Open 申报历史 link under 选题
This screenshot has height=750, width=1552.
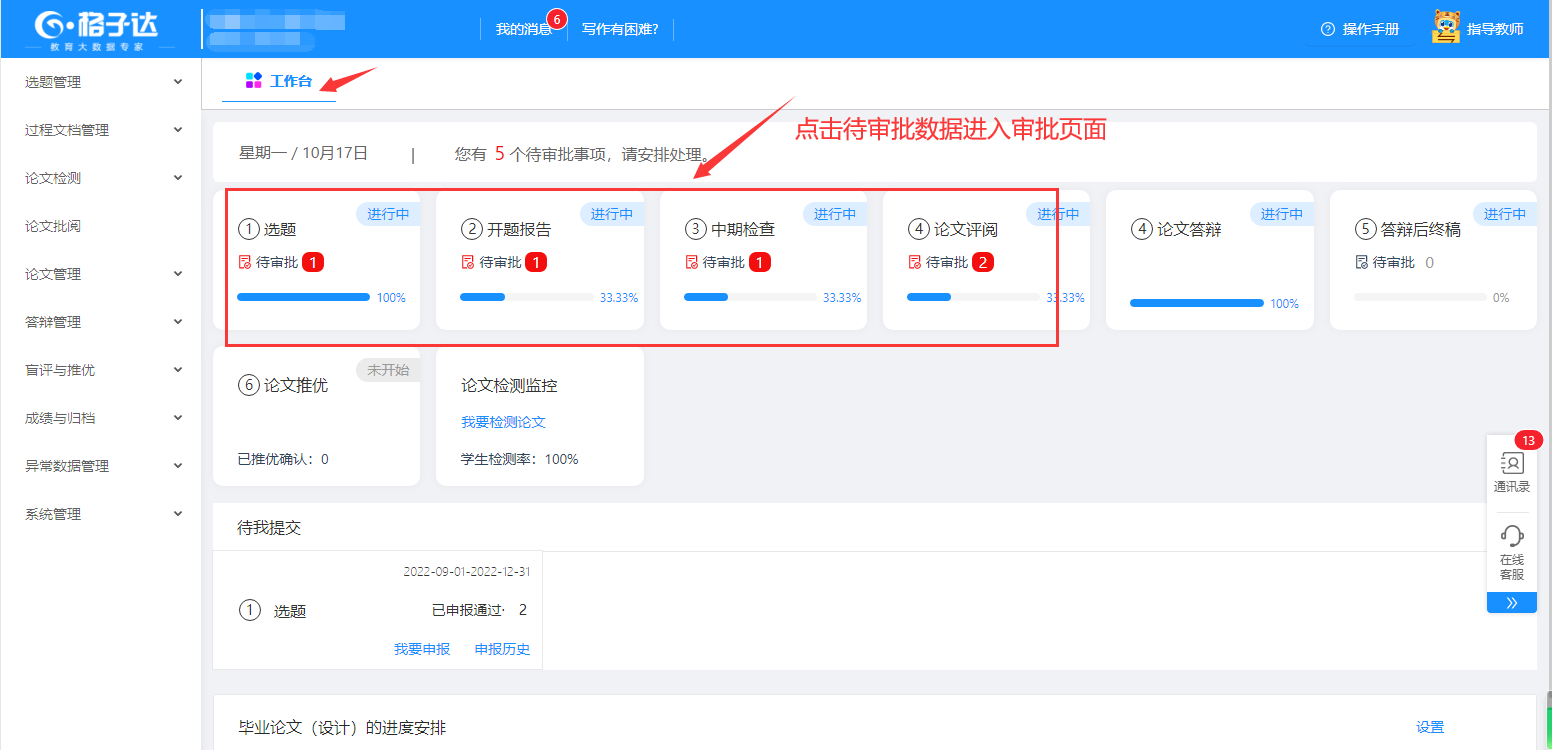502,649
